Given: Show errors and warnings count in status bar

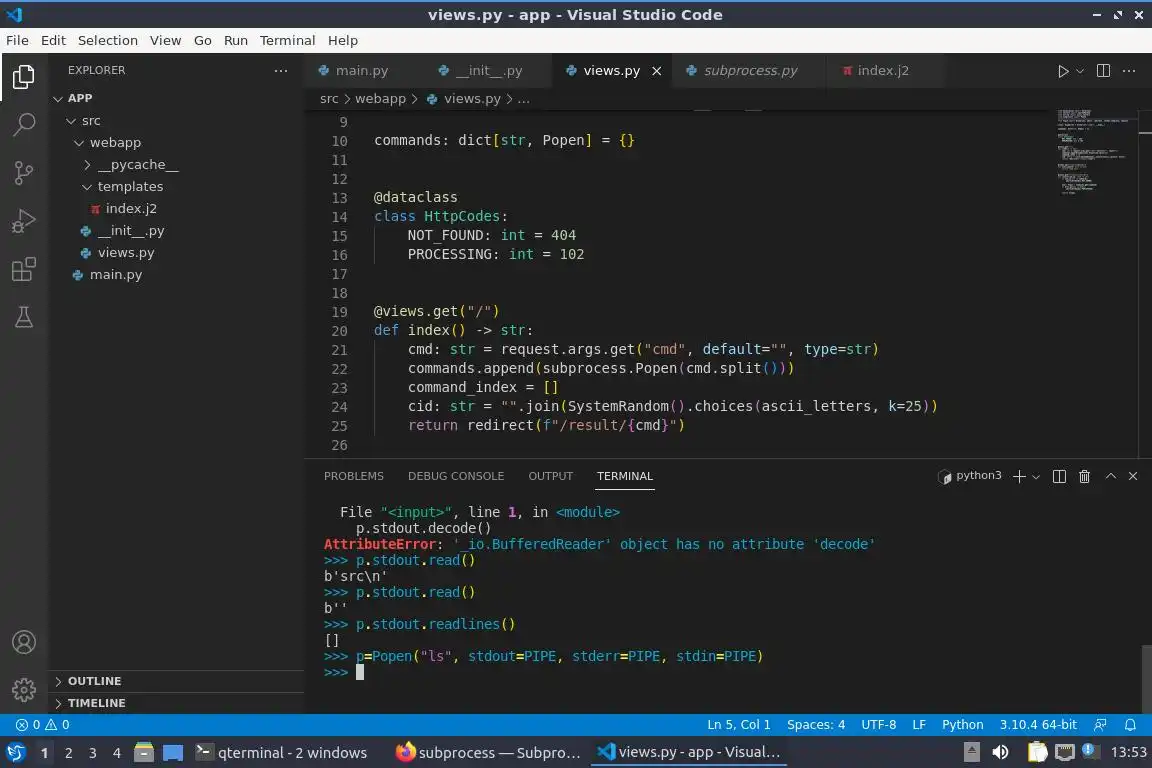Looking at the screenshot, I should coord(43,725).
